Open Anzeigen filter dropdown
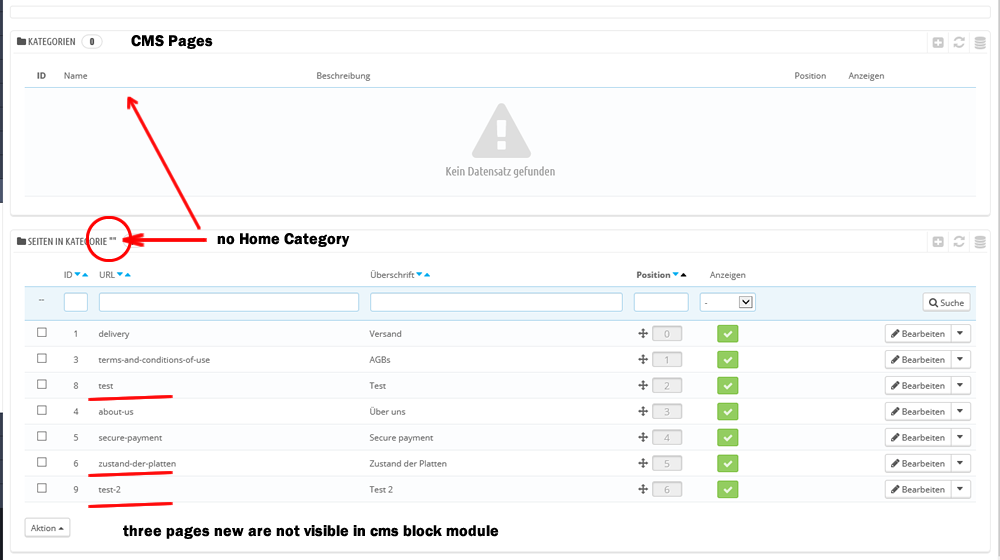1000x560 pixels. point(728,302)
